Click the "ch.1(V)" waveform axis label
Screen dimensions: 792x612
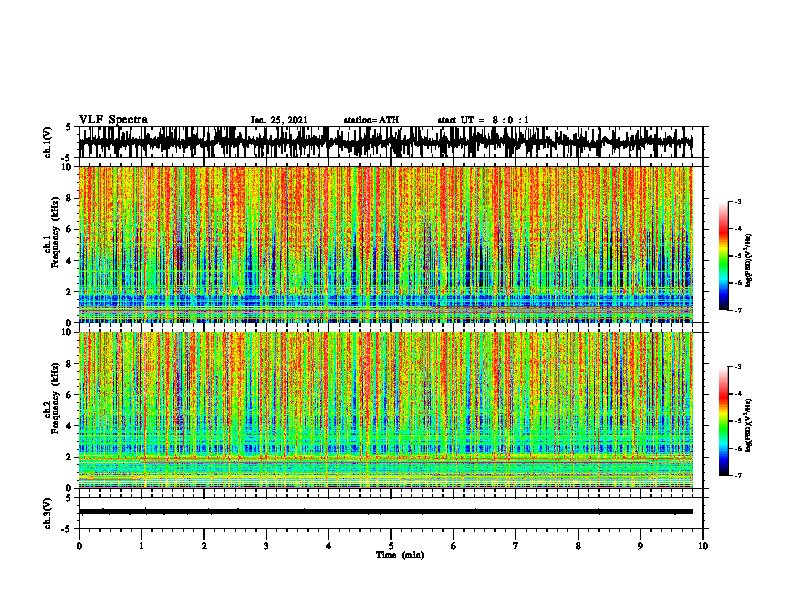47,142
